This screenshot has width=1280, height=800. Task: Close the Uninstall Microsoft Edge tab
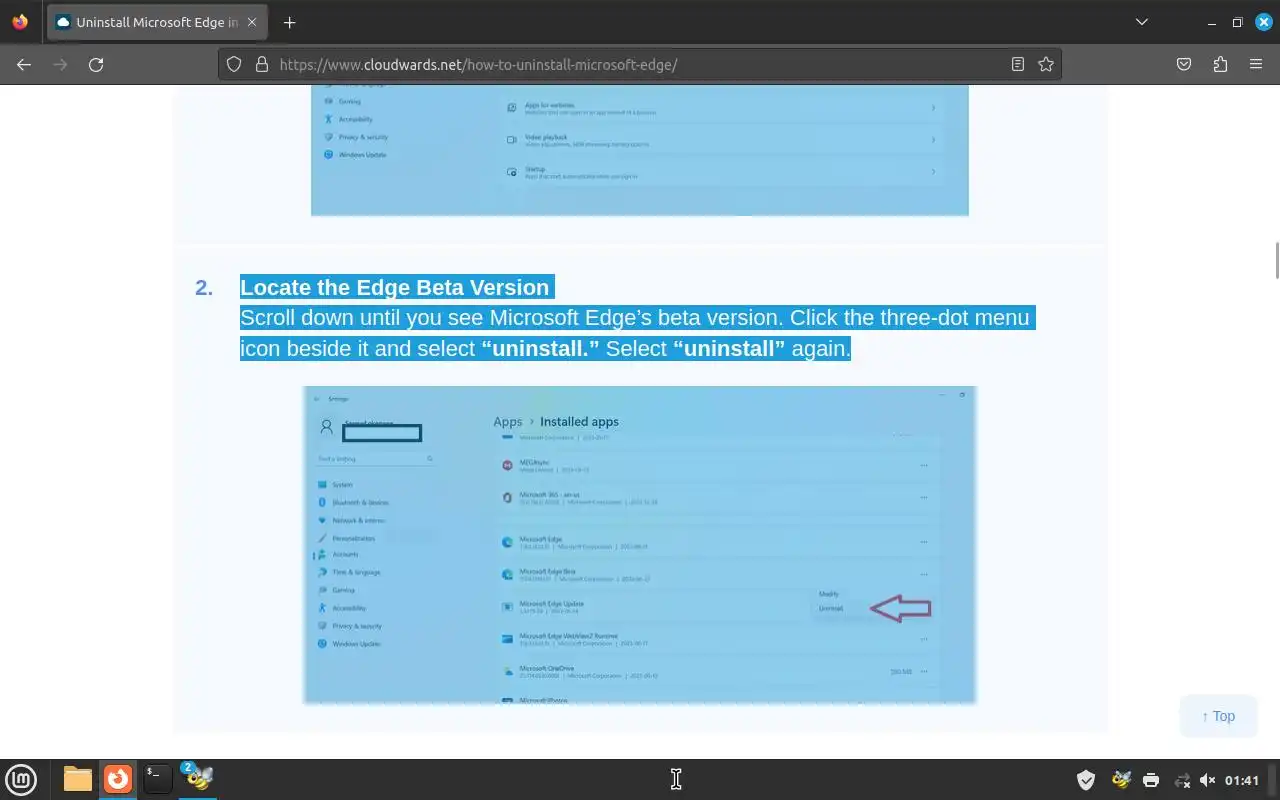click(x=251, y=22)
